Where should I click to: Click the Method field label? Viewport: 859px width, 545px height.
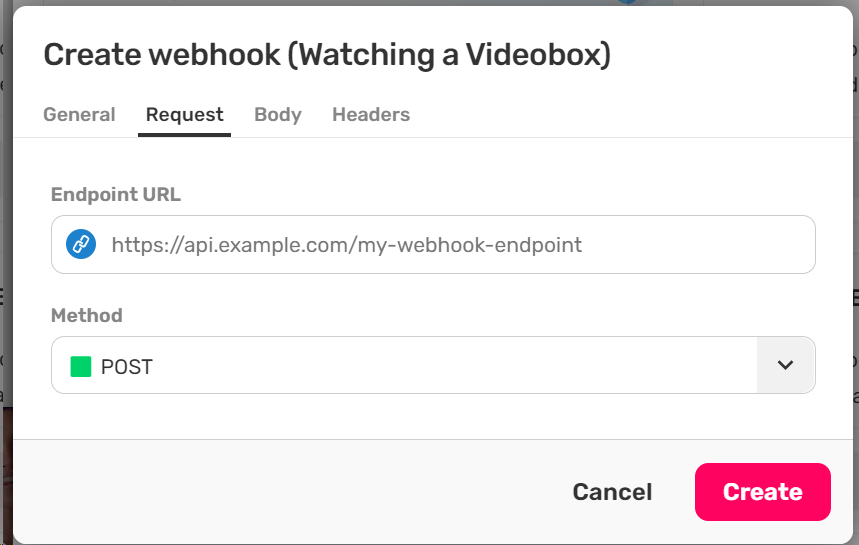[87, 316]
